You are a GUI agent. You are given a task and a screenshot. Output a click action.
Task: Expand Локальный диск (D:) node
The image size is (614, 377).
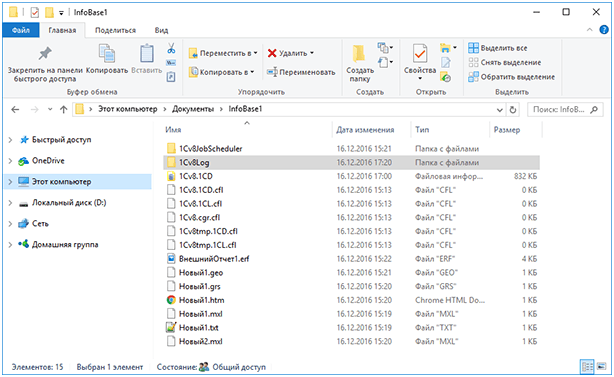(10, 203)
